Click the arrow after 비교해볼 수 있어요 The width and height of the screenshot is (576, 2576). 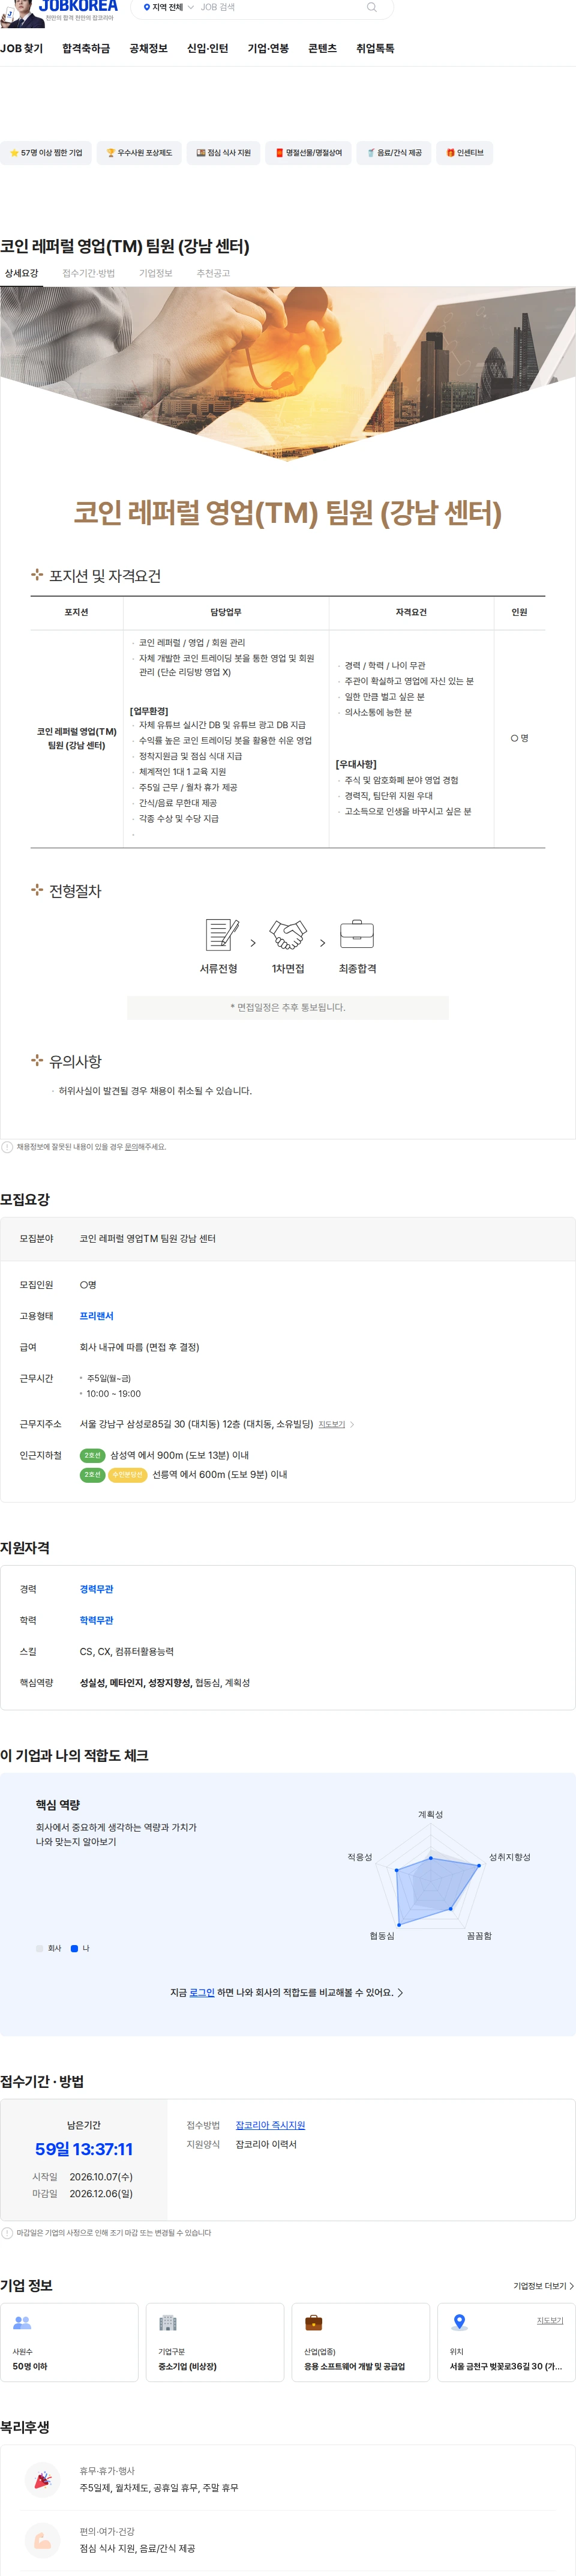point(401,1992)
